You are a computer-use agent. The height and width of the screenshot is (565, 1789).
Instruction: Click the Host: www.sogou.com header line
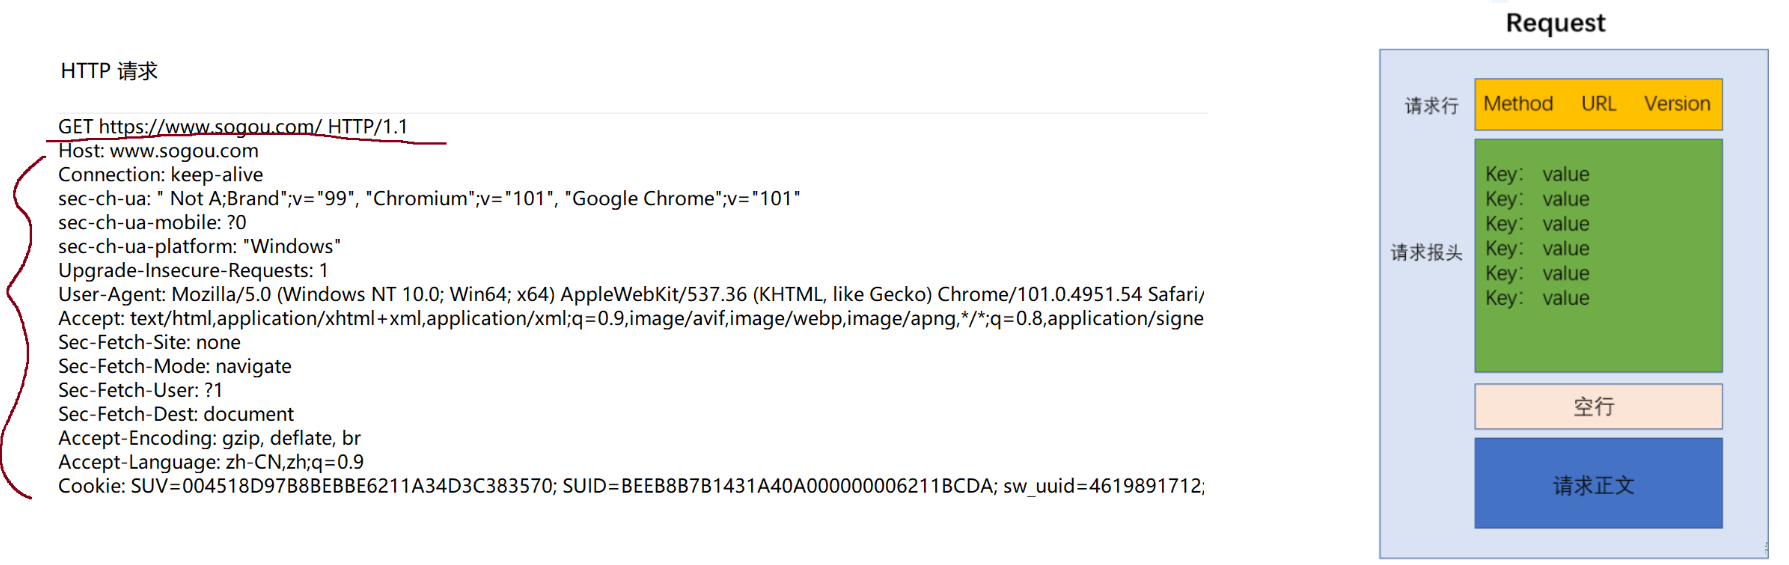(x=158, y=151)
